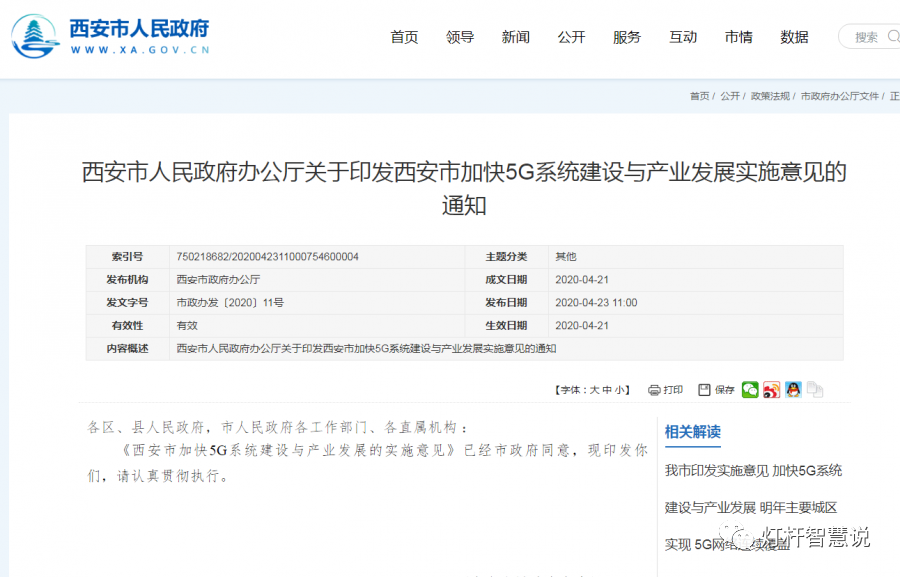This screenshot has width=900, height=577.
Task: Click the Xi'an government pagoda logo
Action: coord(34,36)
